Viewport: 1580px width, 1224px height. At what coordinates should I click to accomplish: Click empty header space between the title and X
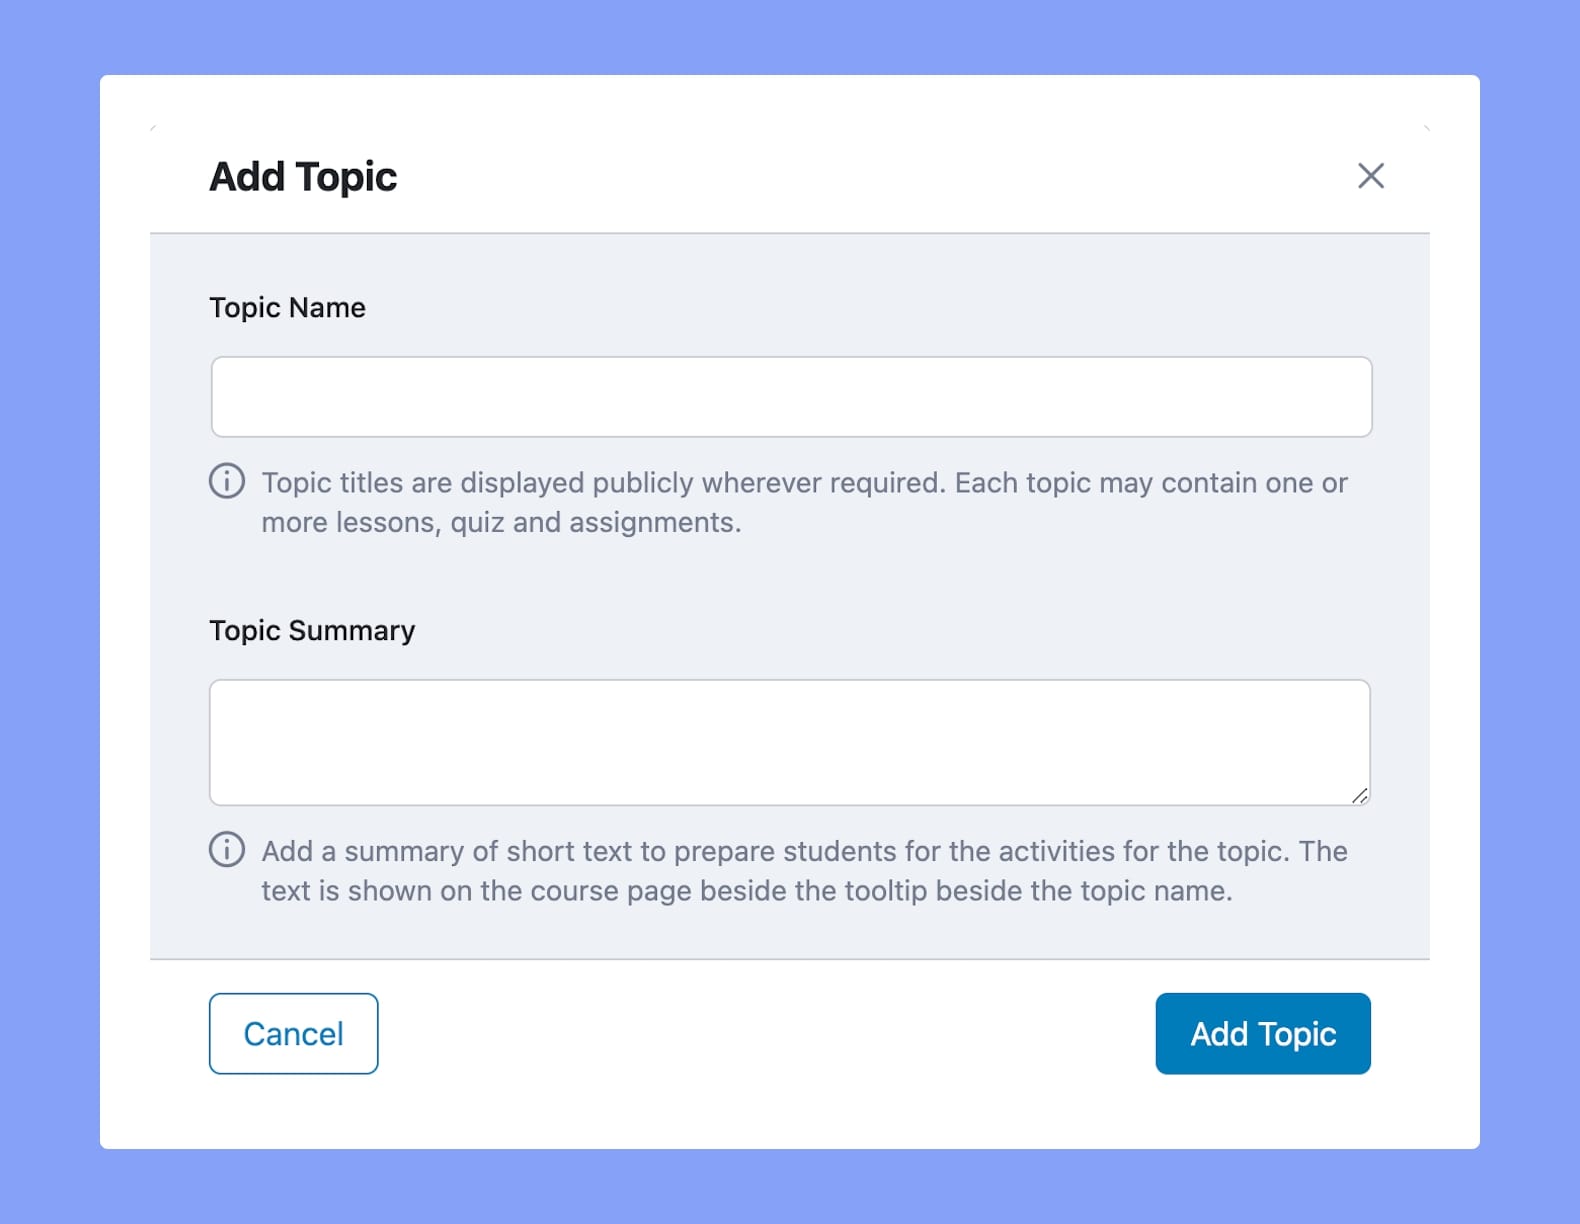(x=875, y=177)
